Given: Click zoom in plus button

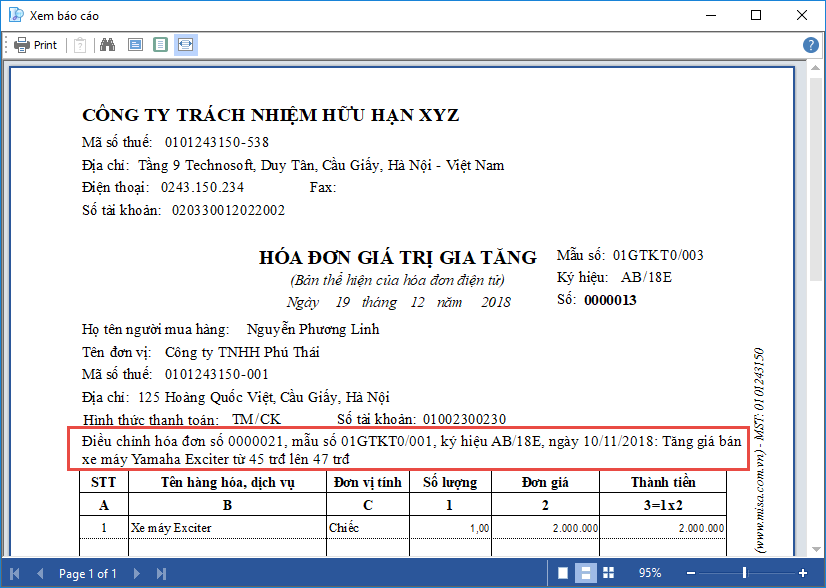Looking at the screenshot, I should (x=802, y=573).
